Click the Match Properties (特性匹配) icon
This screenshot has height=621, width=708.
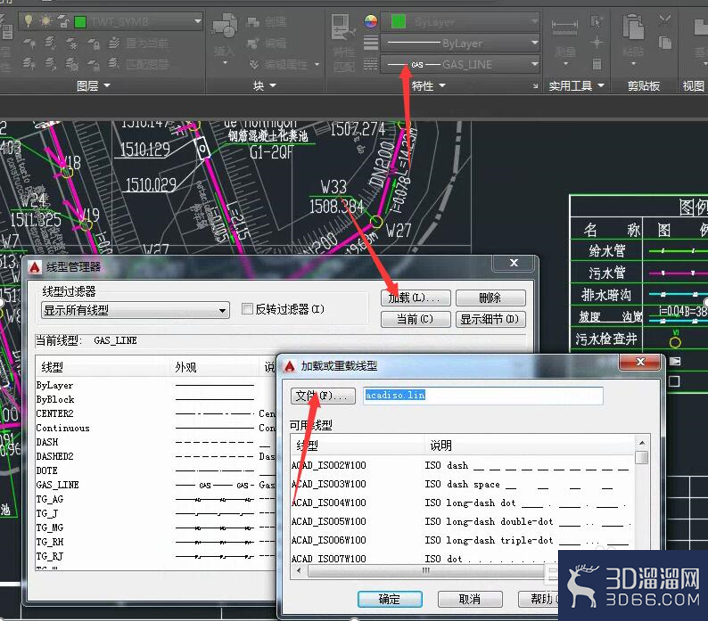(343, 27)
